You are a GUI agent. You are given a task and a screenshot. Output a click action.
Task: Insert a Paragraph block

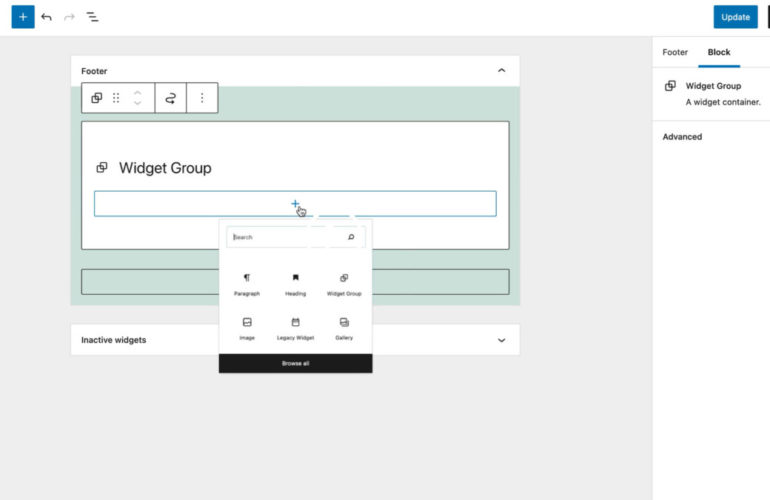(247, 284)
